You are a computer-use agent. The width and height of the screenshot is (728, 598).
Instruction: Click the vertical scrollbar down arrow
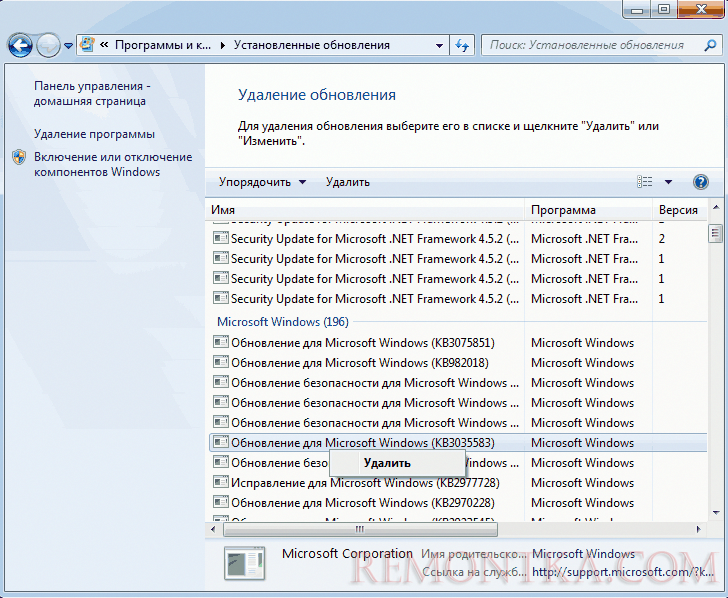tap(715, 513)
